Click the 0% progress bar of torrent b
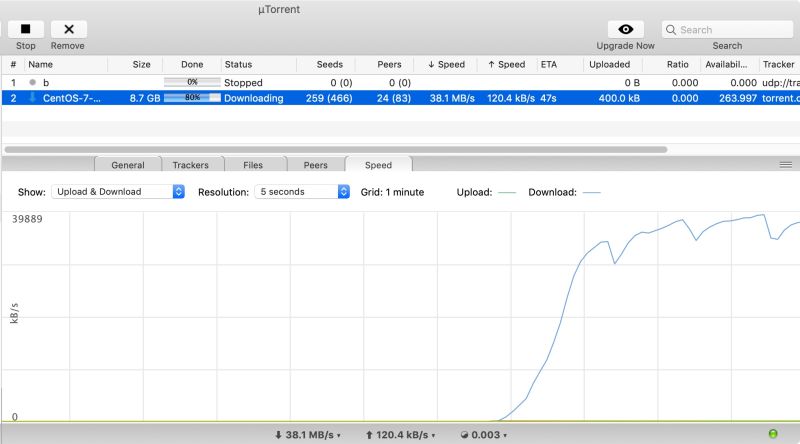 coord(192,82)
